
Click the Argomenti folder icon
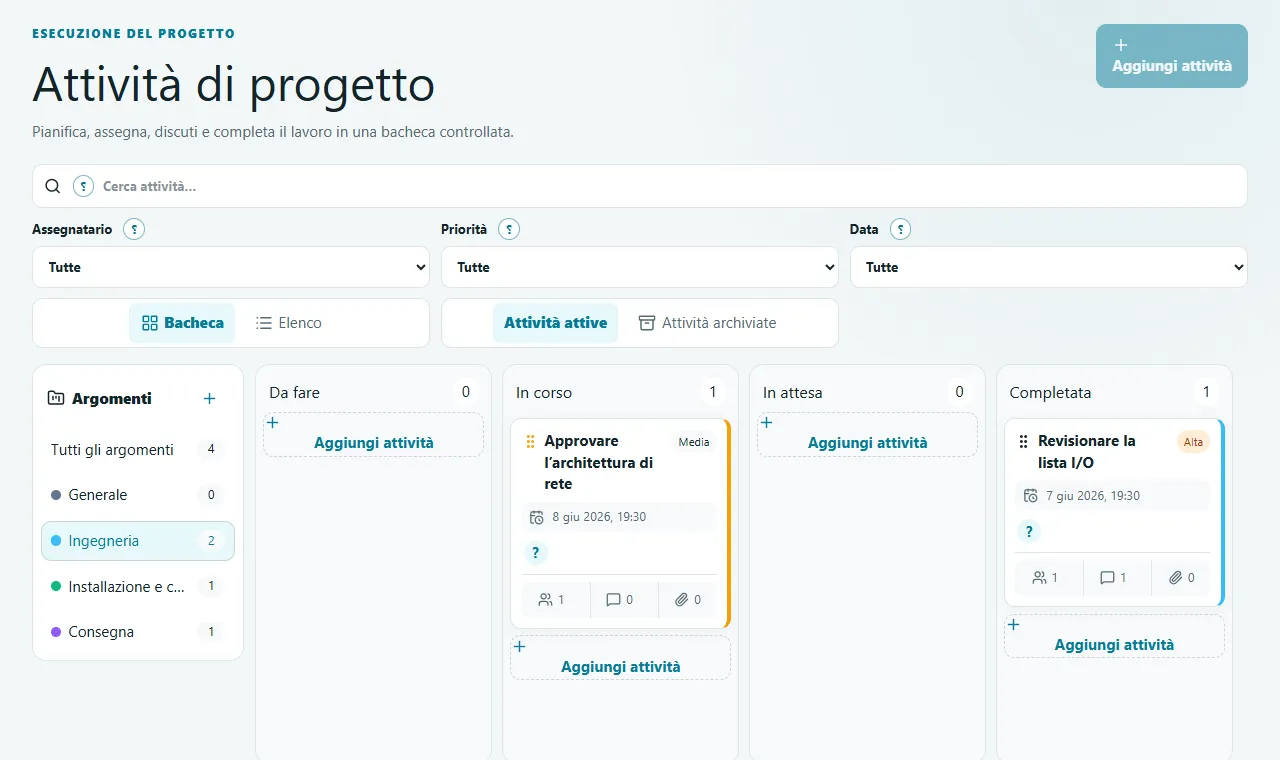click(x=56, y=399)
